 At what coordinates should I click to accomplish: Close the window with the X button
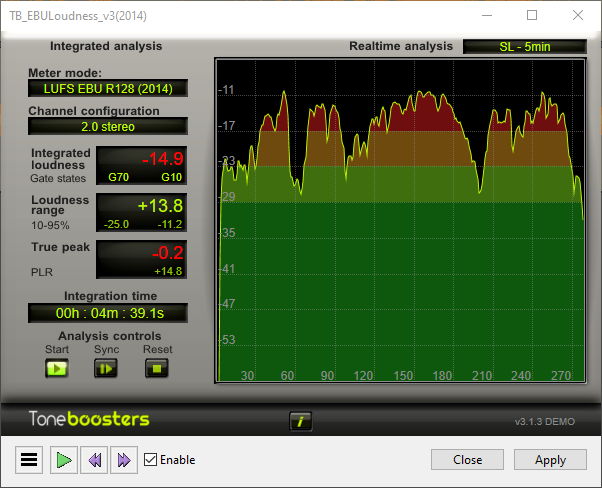click(578, 15)
